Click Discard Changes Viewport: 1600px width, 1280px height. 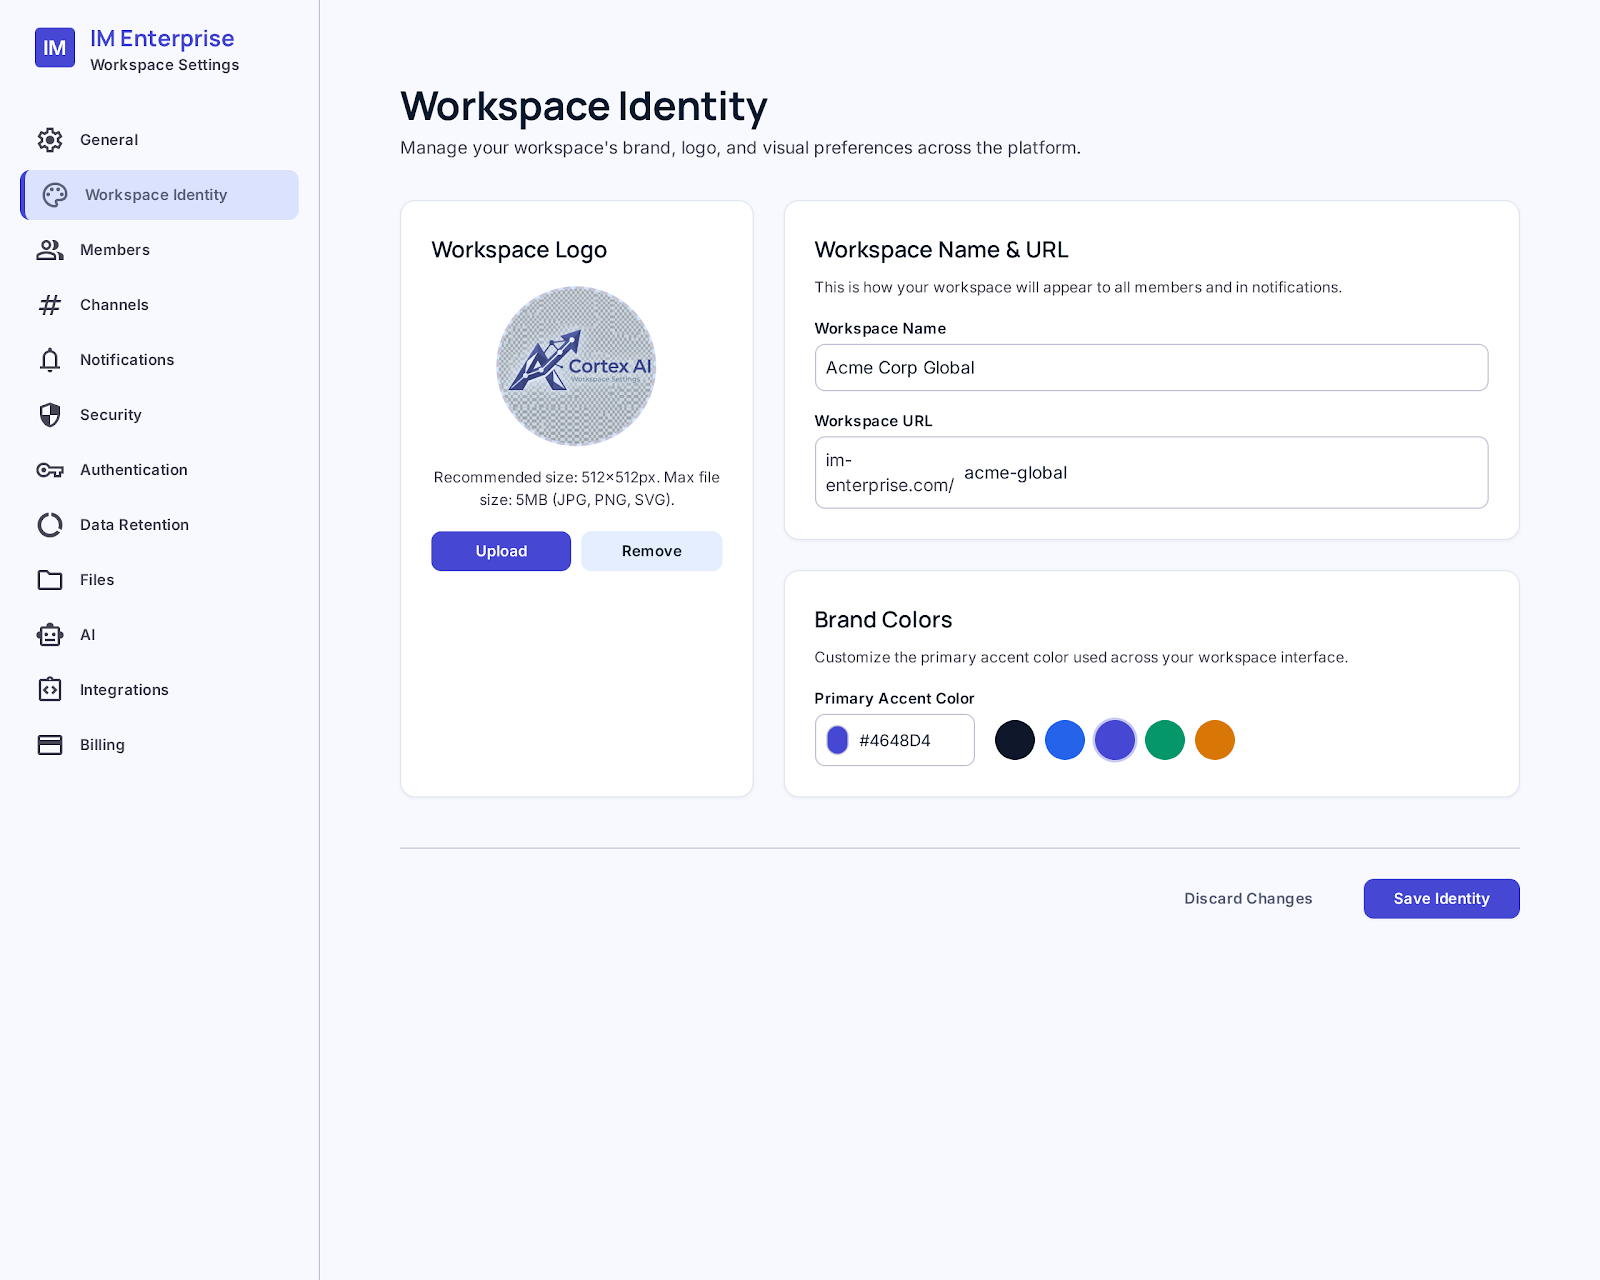click(1248, 899)
